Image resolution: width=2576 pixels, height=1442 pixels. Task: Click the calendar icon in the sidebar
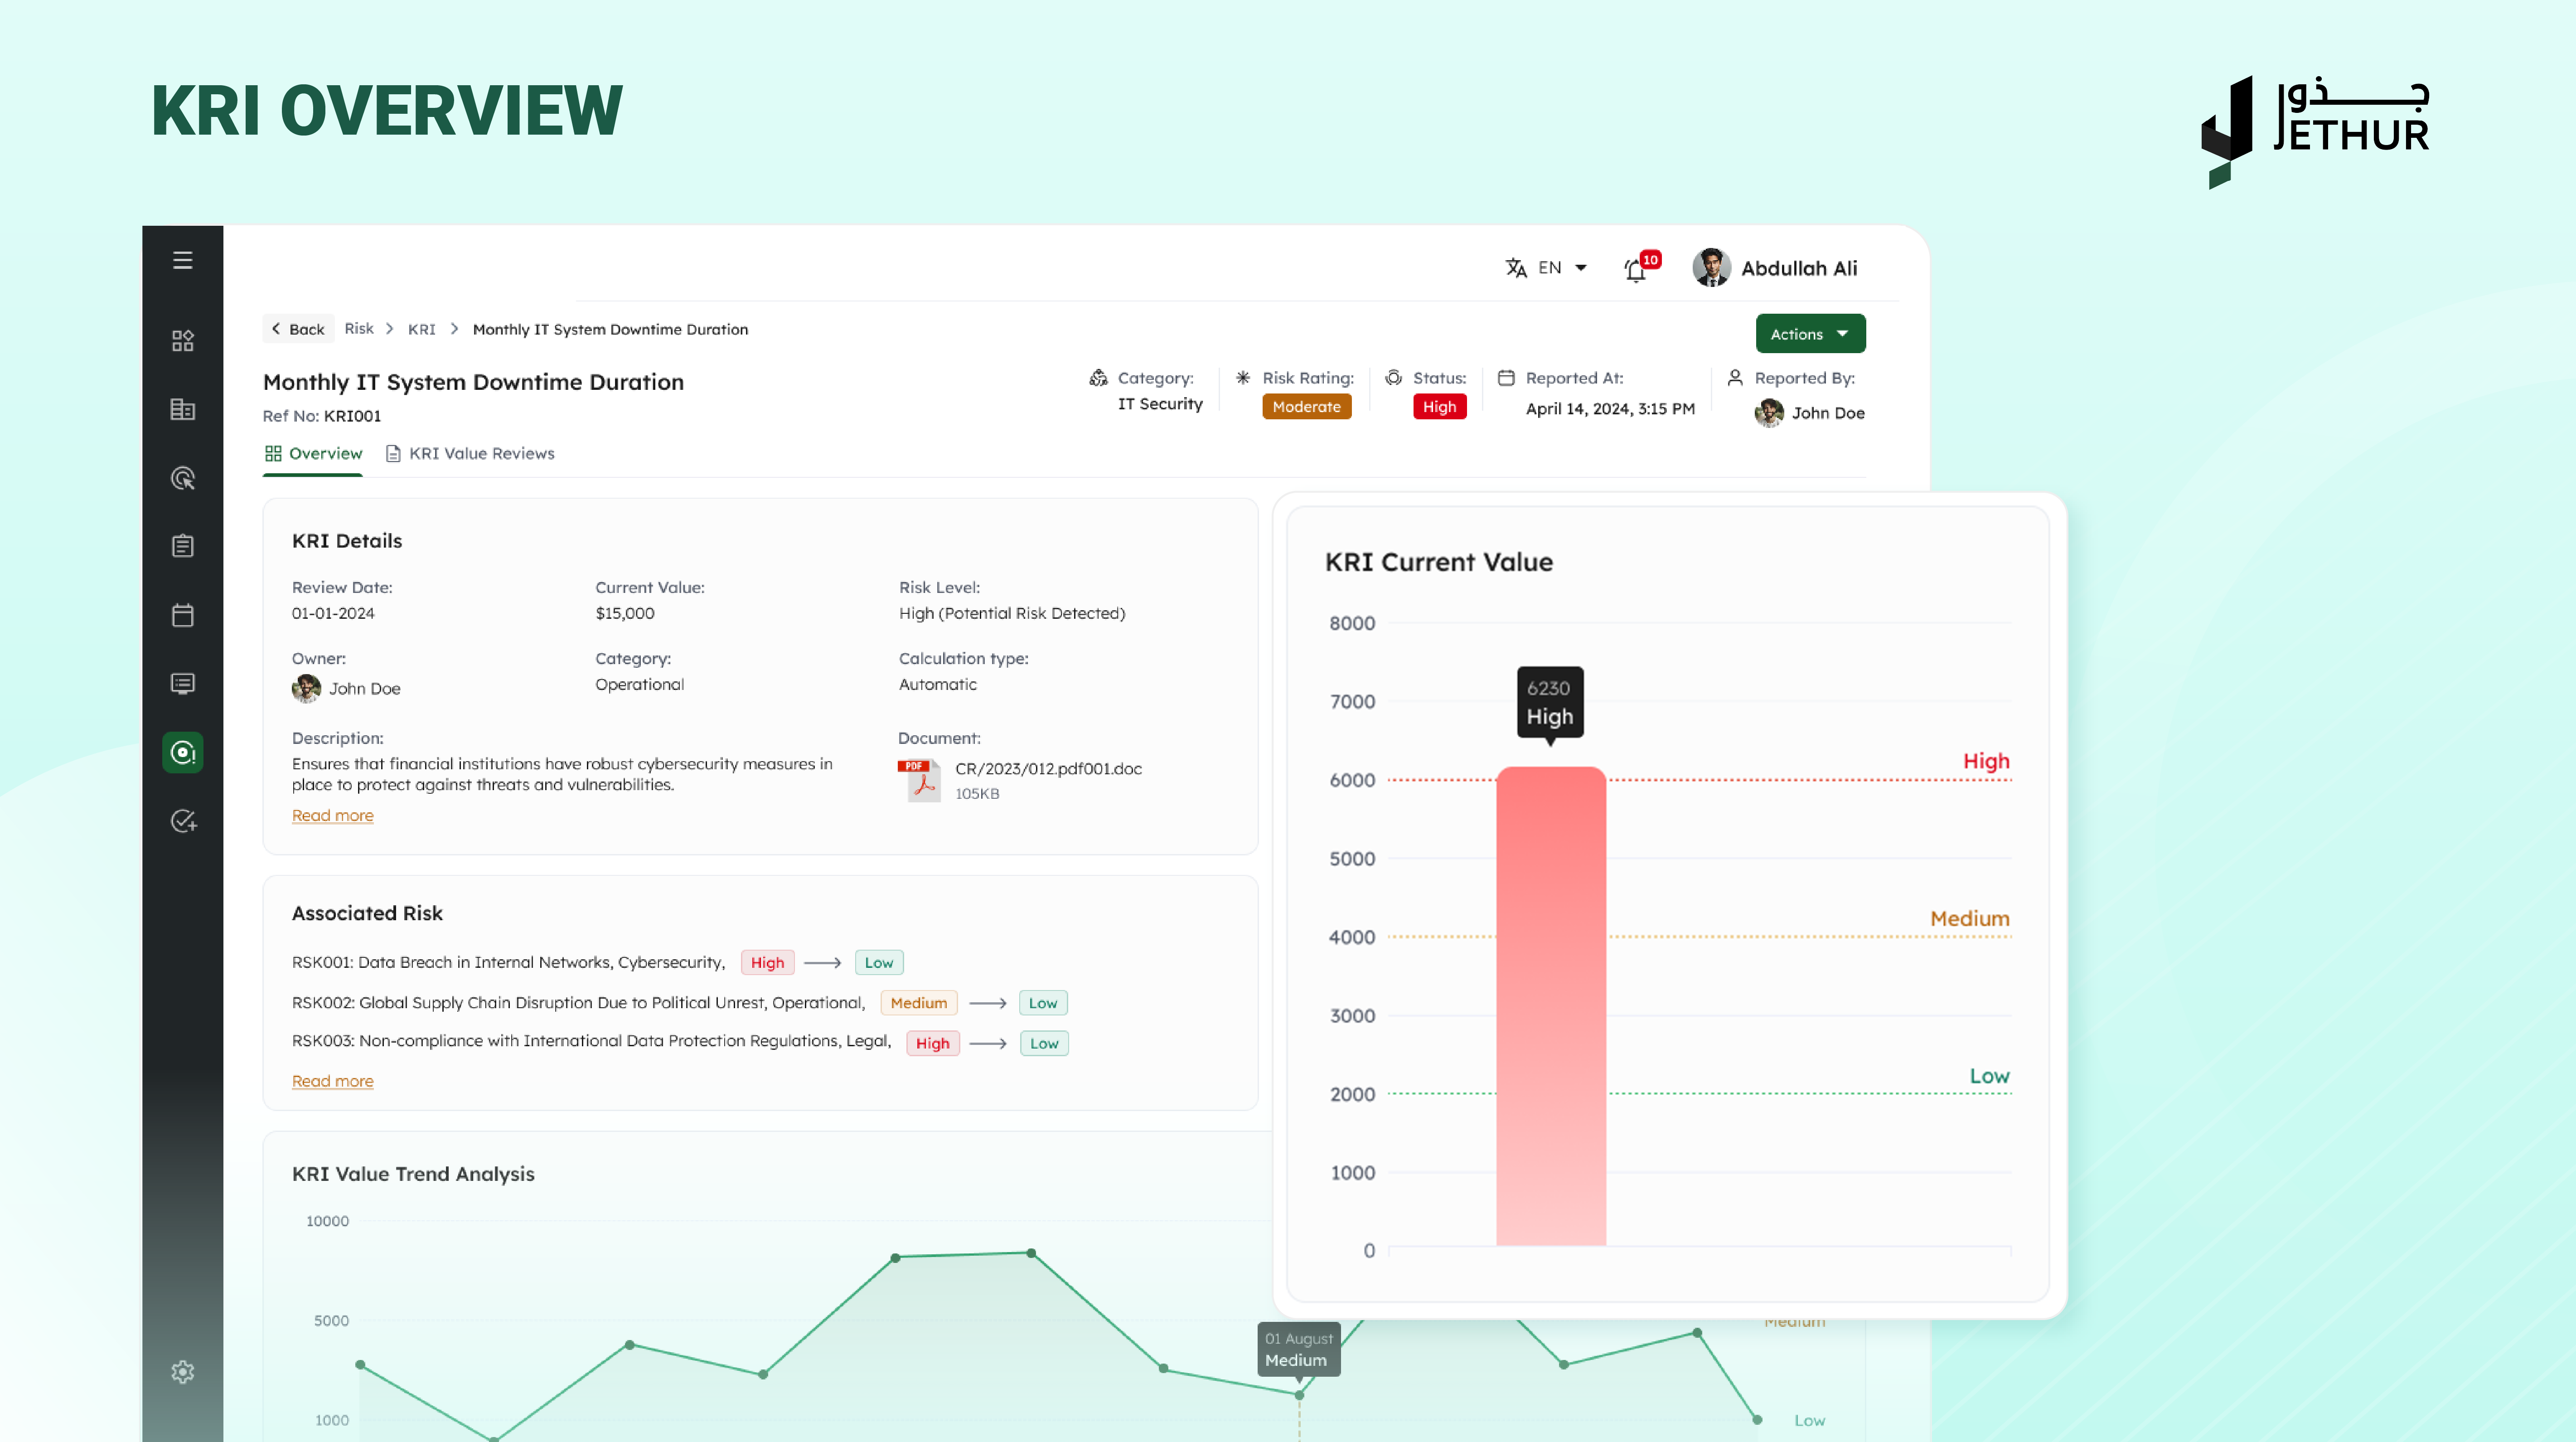click(182, 615)
